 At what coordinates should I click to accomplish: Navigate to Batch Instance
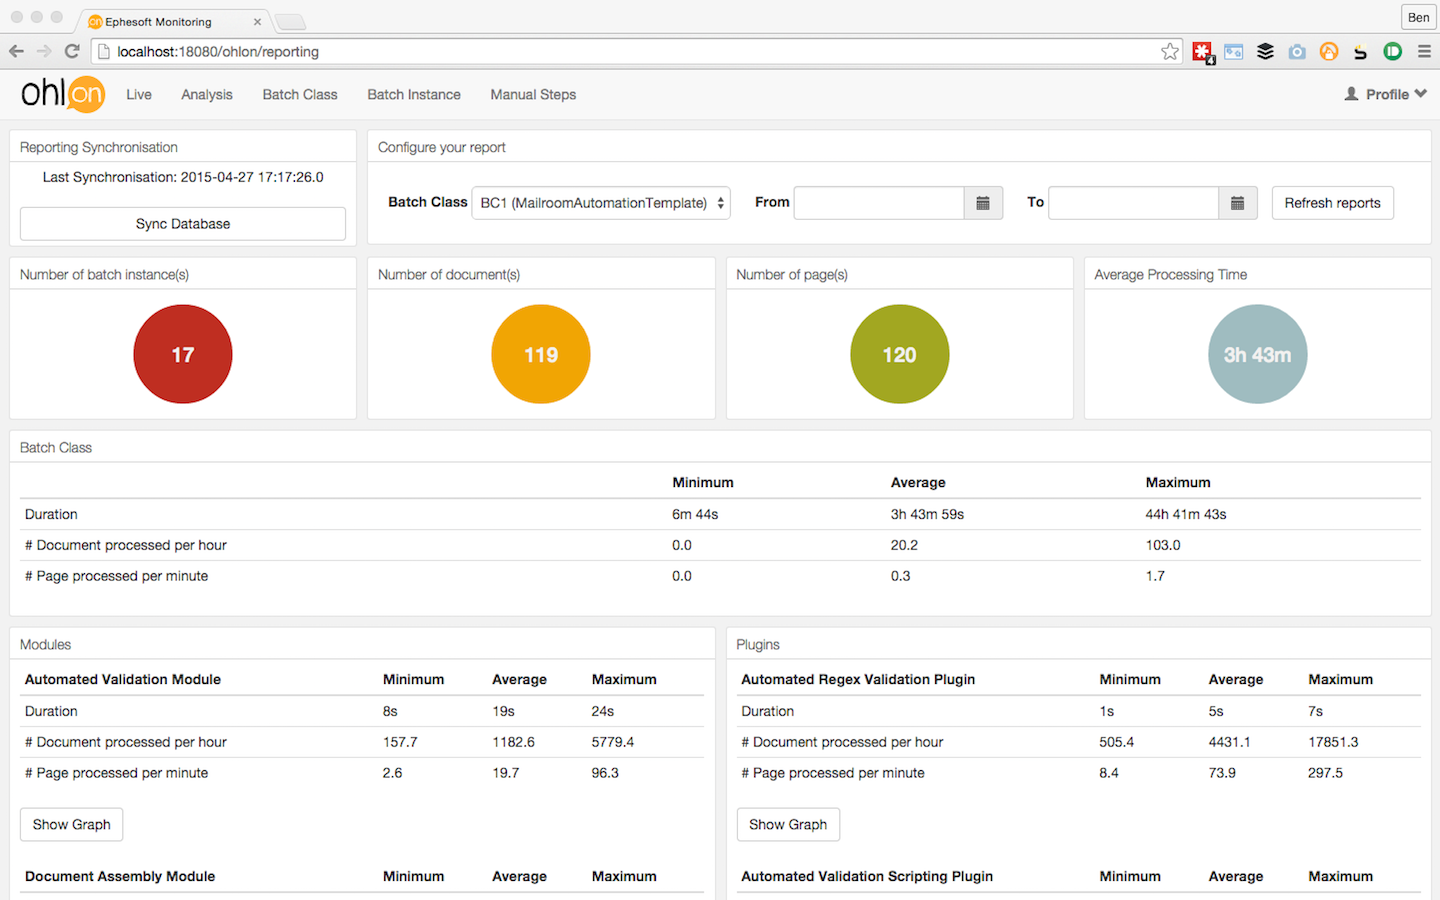[x=413, y=94]
